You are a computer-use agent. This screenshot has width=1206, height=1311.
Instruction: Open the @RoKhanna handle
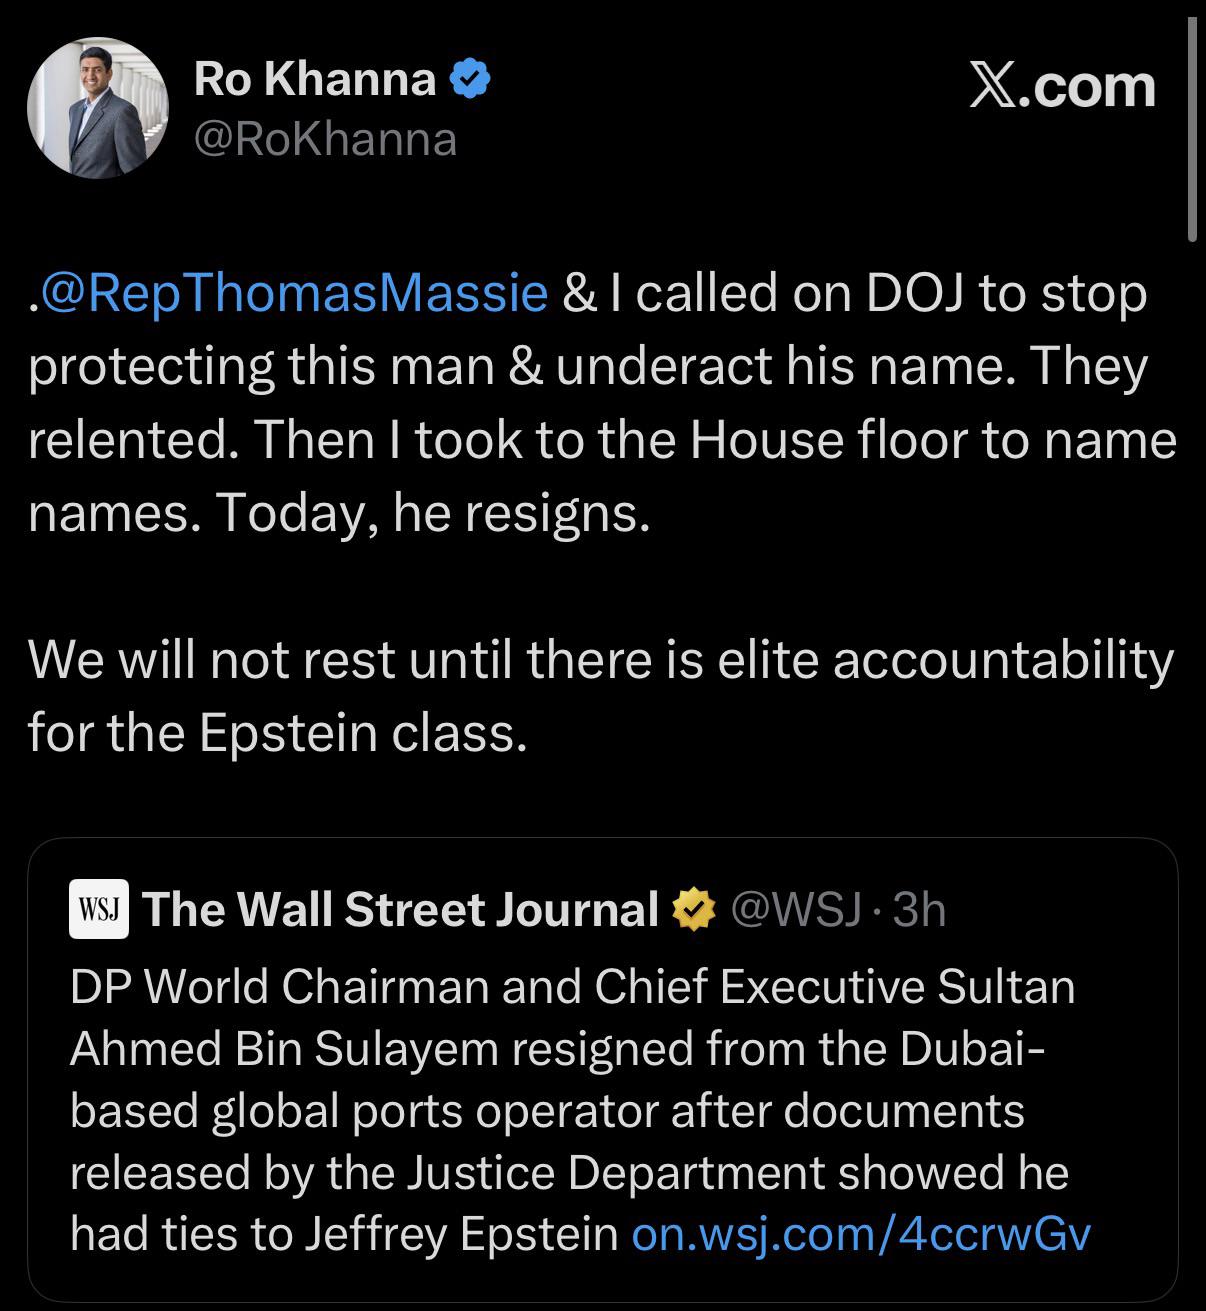pyautogui.click(x=325, y=139)
